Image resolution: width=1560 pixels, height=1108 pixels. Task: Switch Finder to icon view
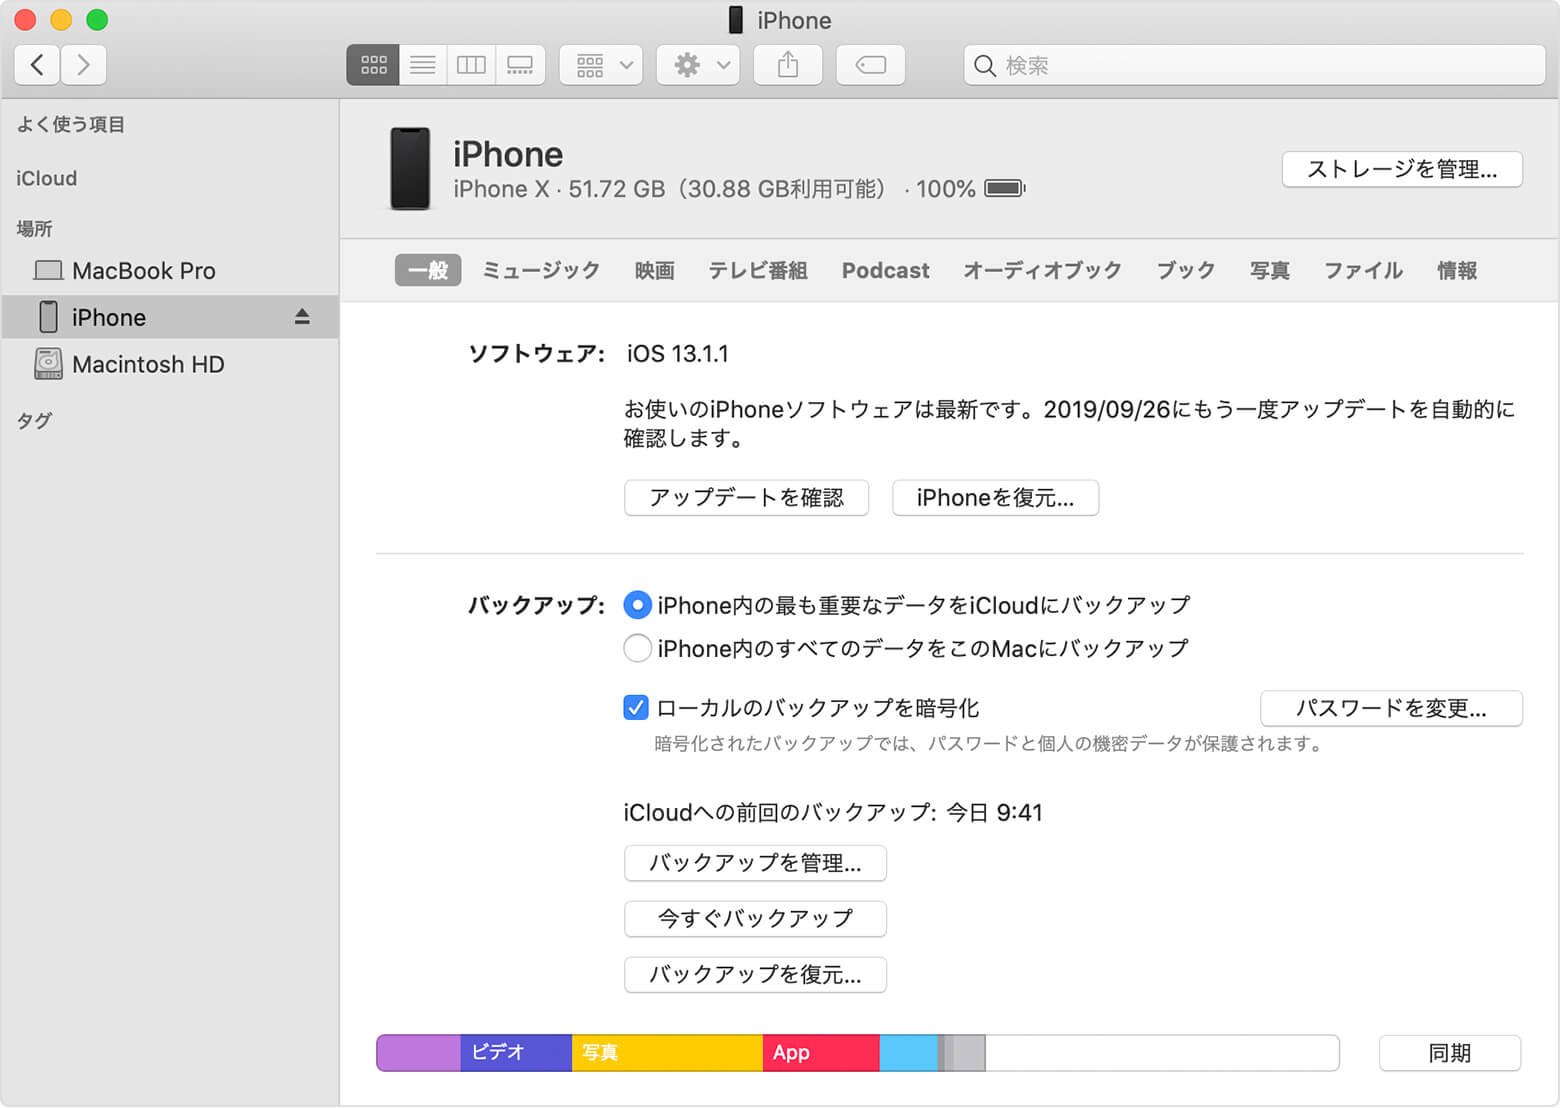pyautogui.click(x=373, y=65)
